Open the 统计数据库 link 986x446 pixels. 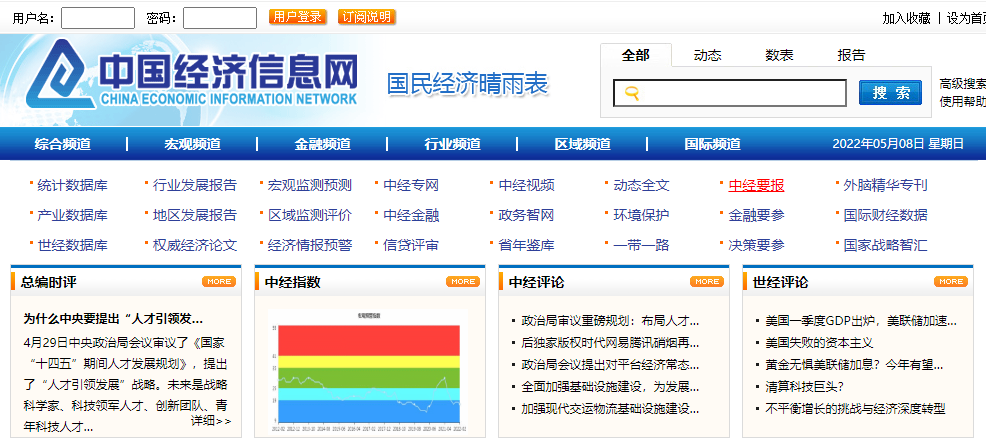click(x=72, y=186)
